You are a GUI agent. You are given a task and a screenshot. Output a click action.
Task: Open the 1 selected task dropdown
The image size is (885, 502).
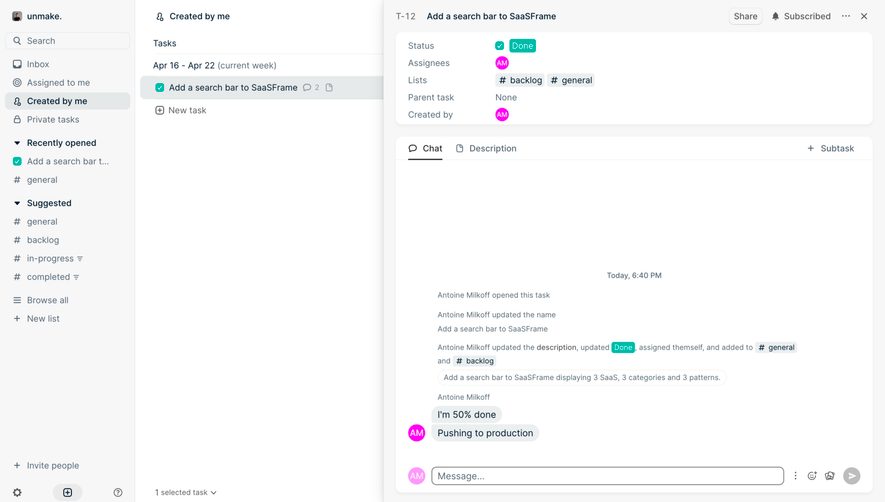tap(186, 492)
